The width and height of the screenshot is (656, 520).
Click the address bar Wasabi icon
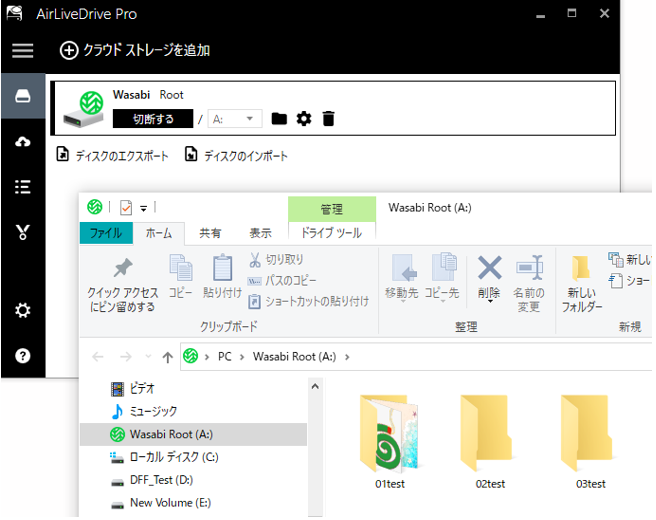coord(191,356)
